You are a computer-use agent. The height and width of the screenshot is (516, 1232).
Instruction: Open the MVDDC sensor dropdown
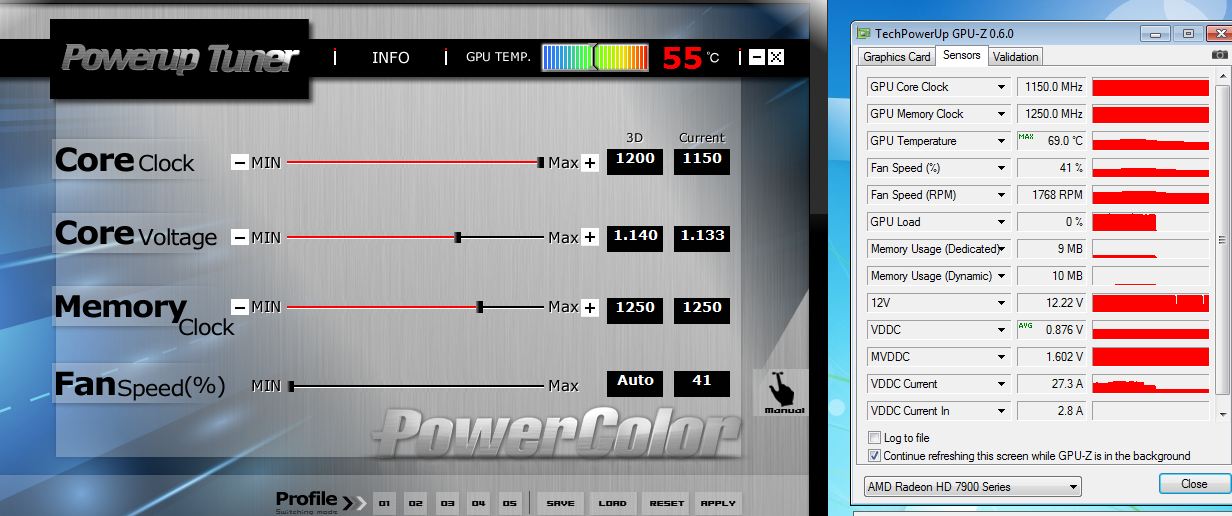pos(1001,357)
